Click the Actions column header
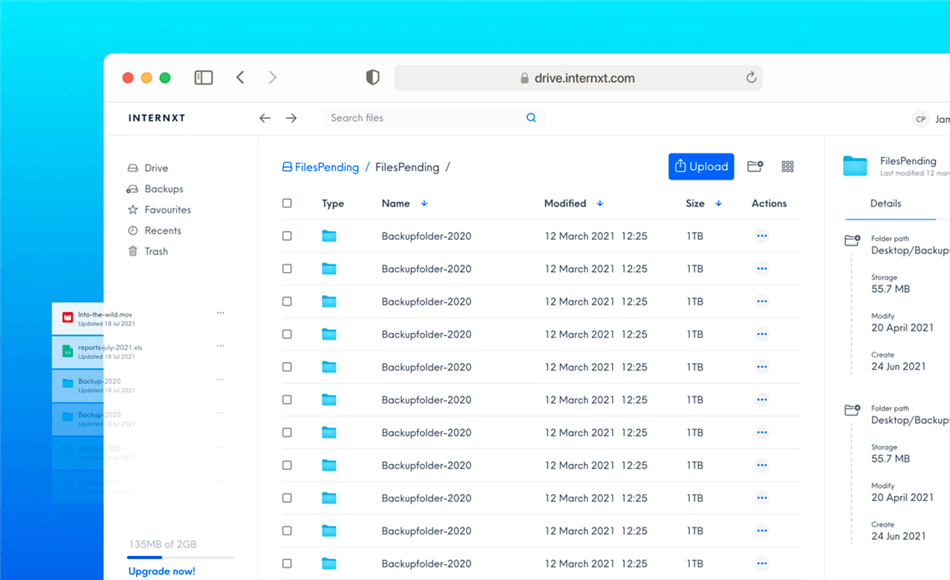950x580 pixels. pos(769,204)
